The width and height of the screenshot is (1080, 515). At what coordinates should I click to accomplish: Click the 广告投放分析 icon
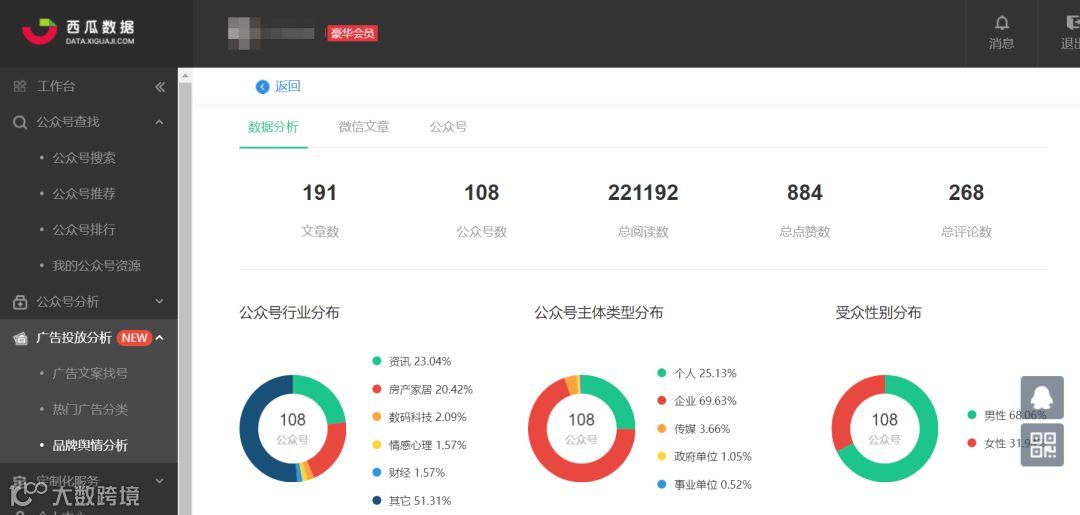point(21,337)
